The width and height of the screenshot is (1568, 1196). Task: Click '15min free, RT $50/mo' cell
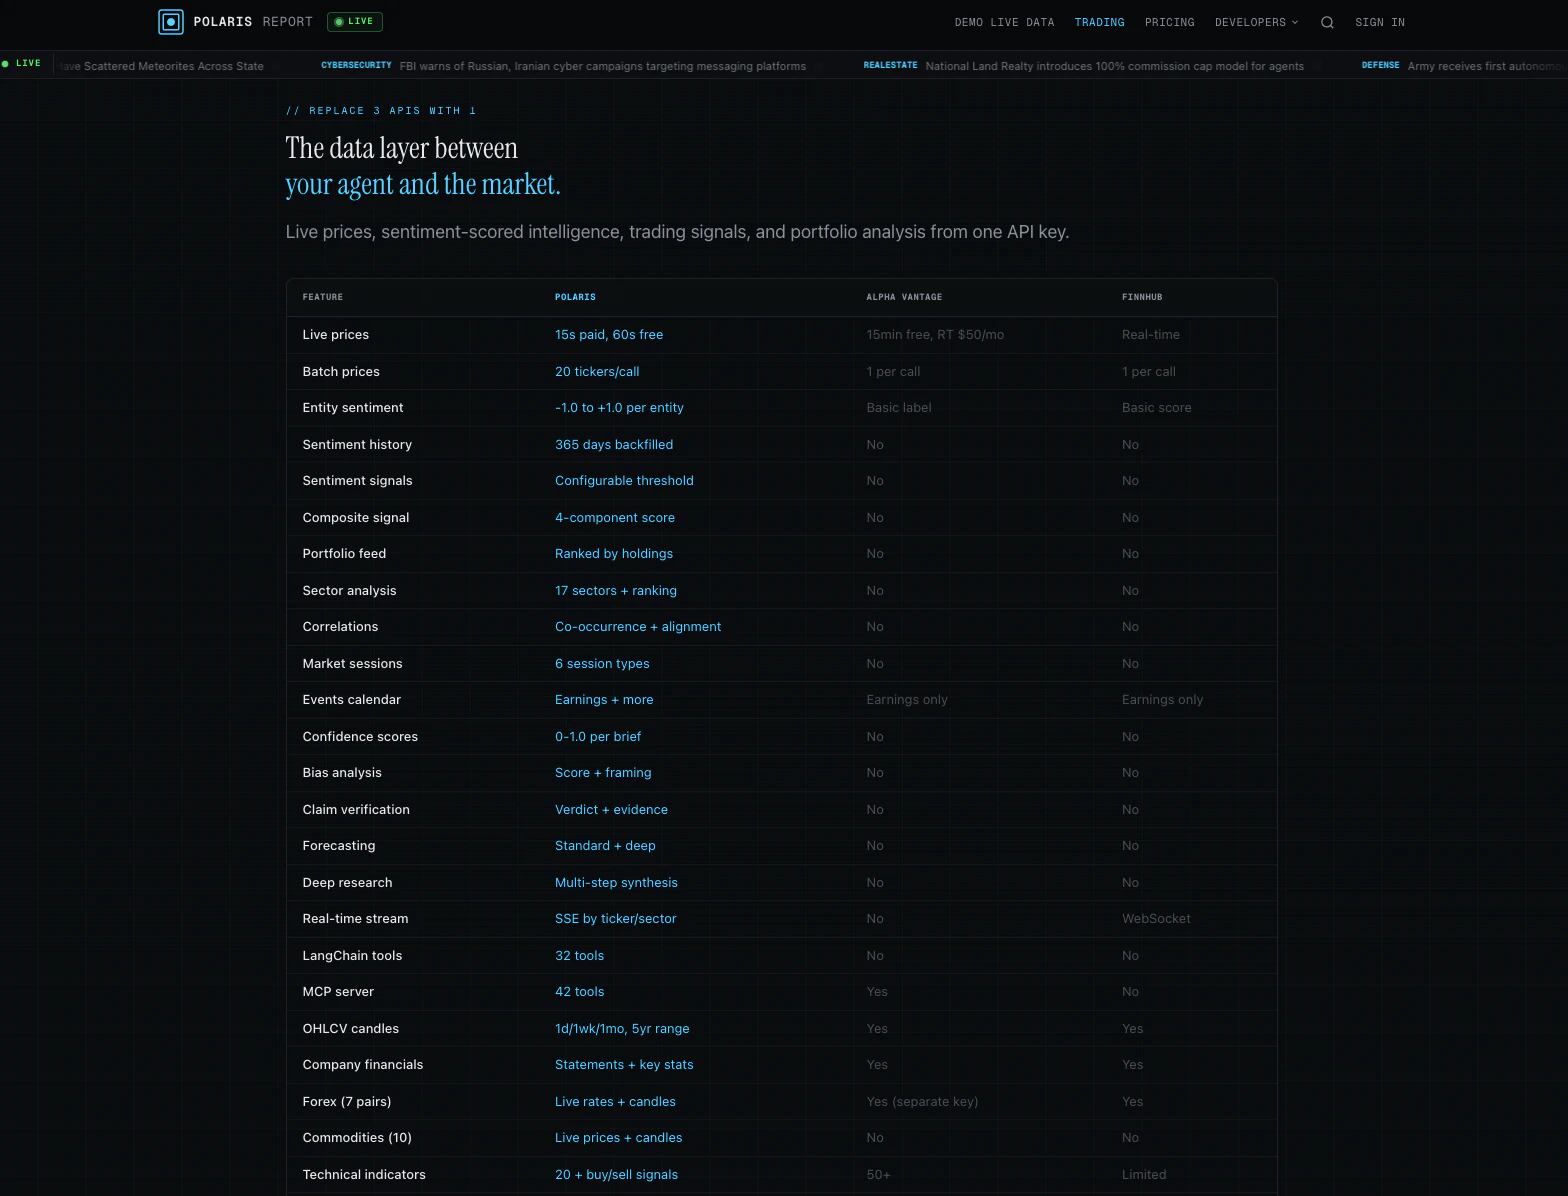point(935,335)
